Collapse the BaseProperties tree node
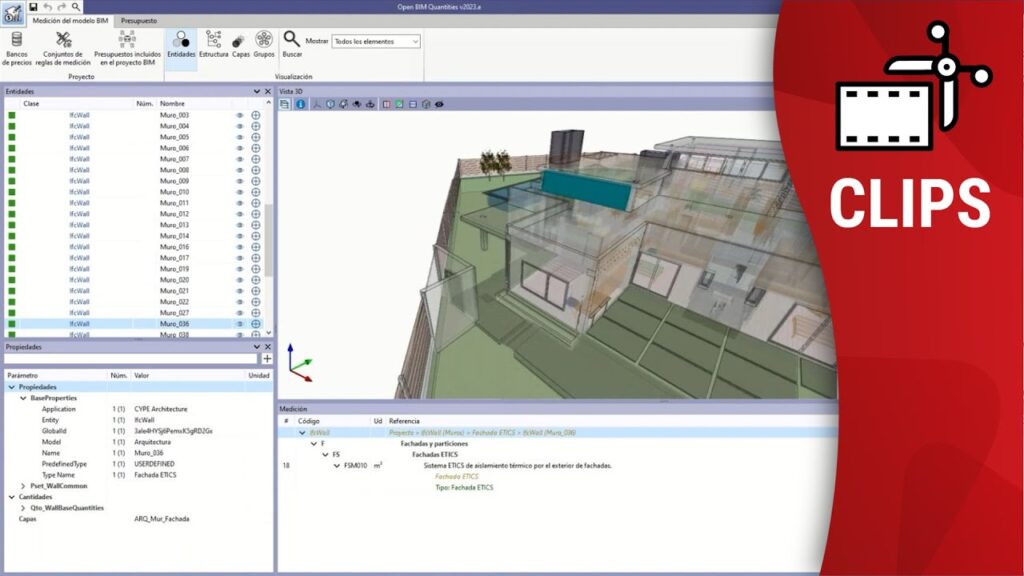This screenshot has height=576, width=1024. tap(24, 398)
